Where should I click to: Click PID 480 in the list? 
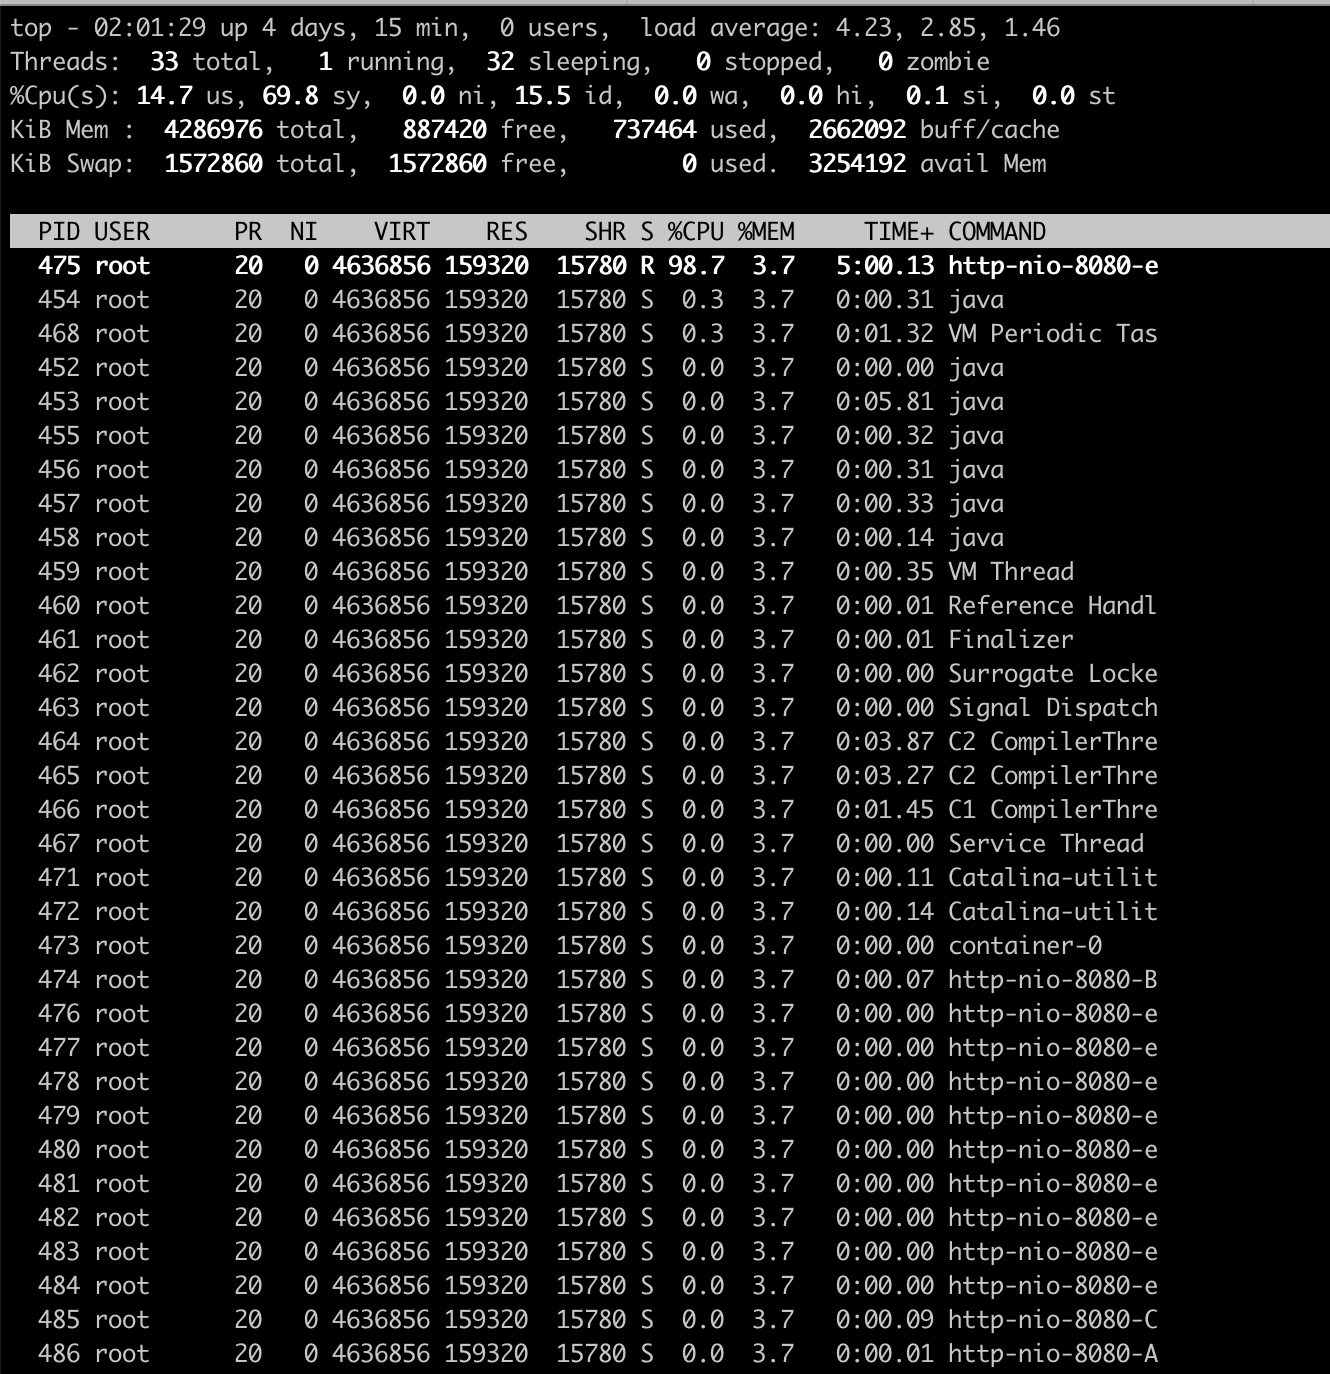pos(59,1150)
